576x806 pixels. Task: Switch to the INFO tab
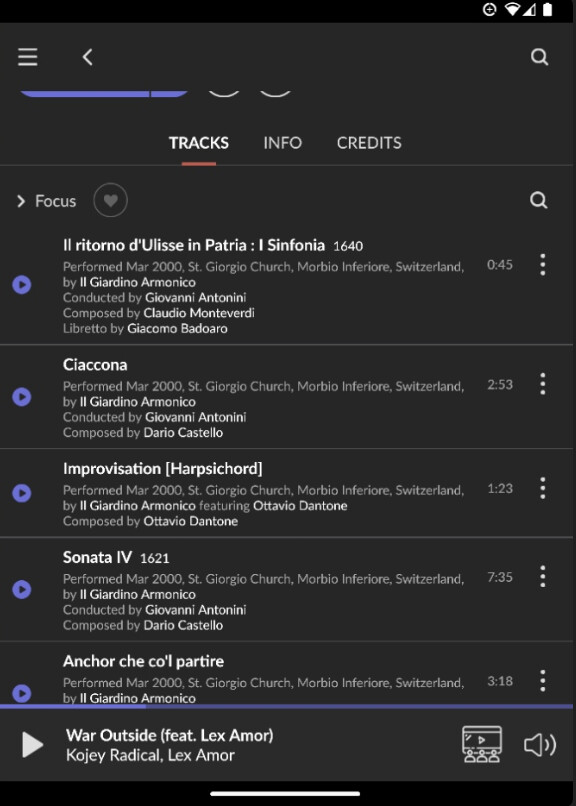pyautogui.click(x=283, y=143)
